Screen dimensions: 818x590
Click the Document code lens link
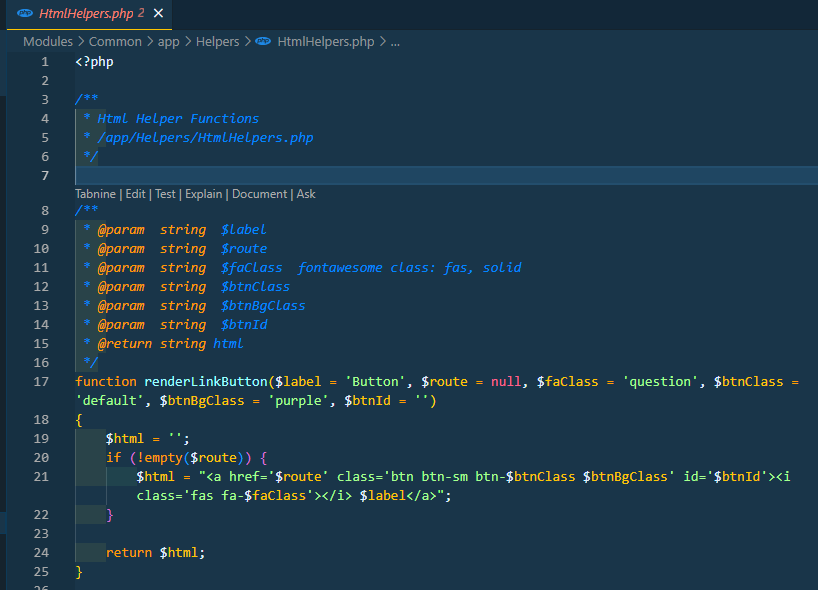pos(259,194)
